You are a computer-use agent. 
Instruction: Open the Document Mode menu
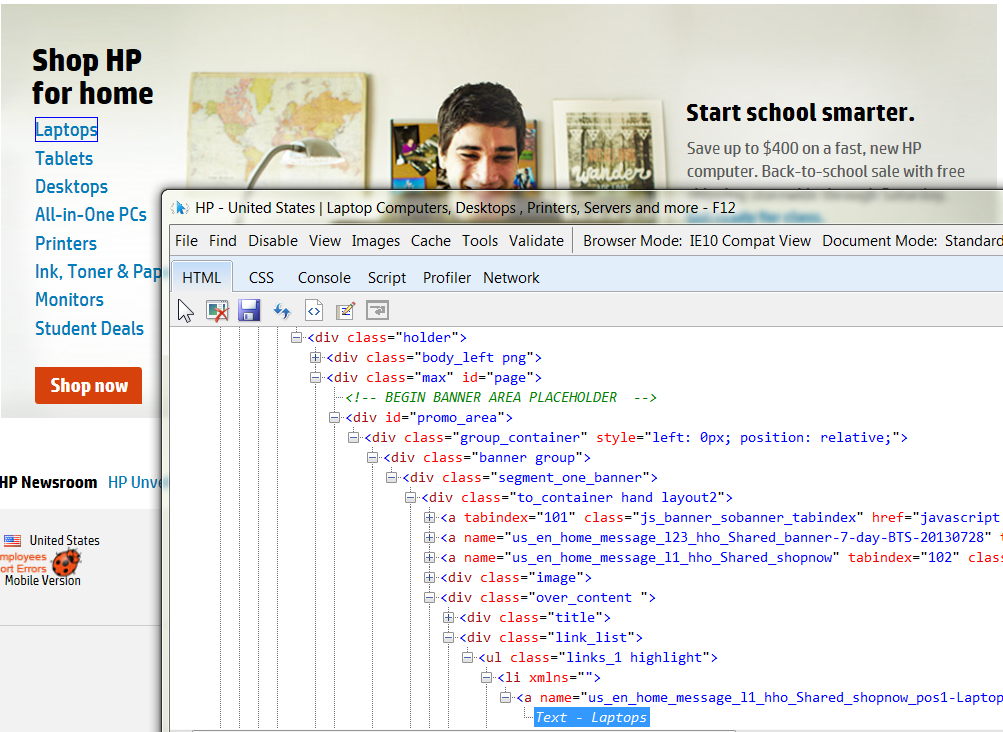click(912, 241)
